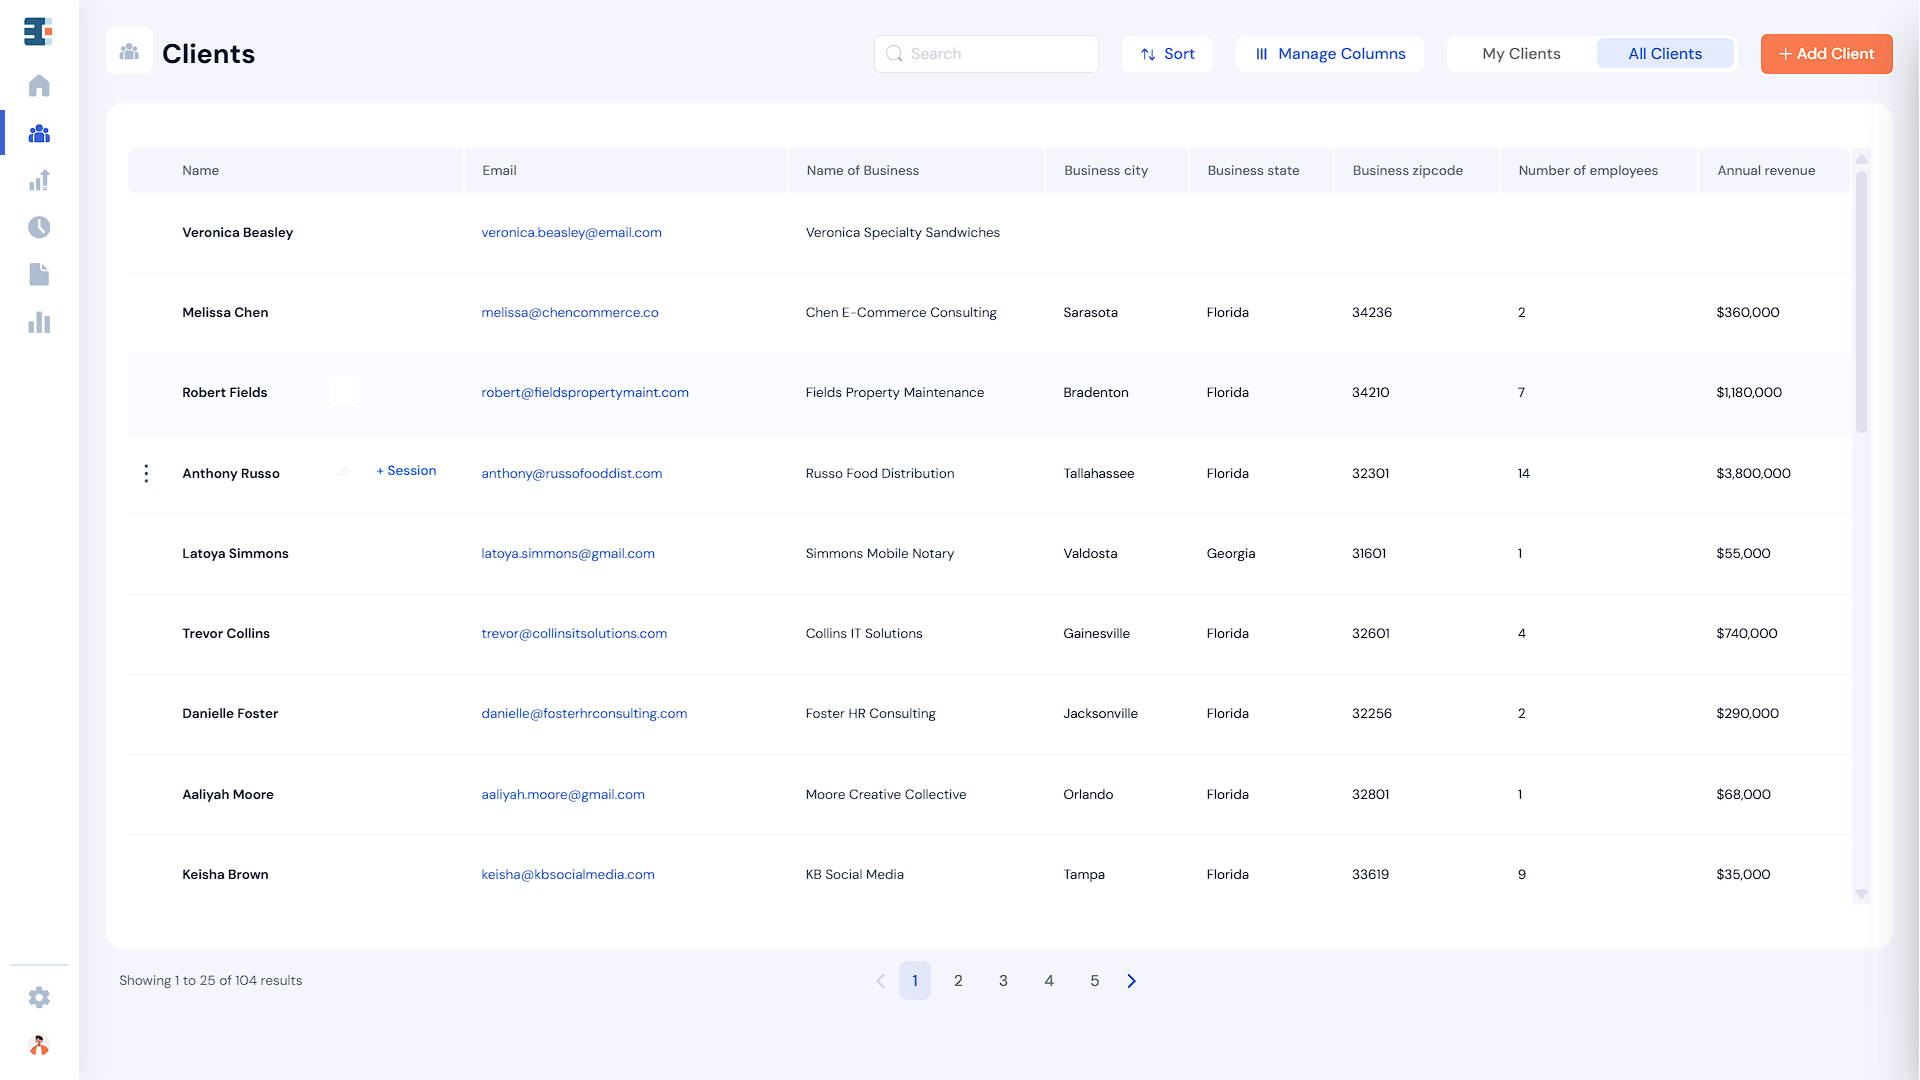The image size is (1920, 1080).
Task: Open the growth chart icon in sidebar
Action: point(39,181)
